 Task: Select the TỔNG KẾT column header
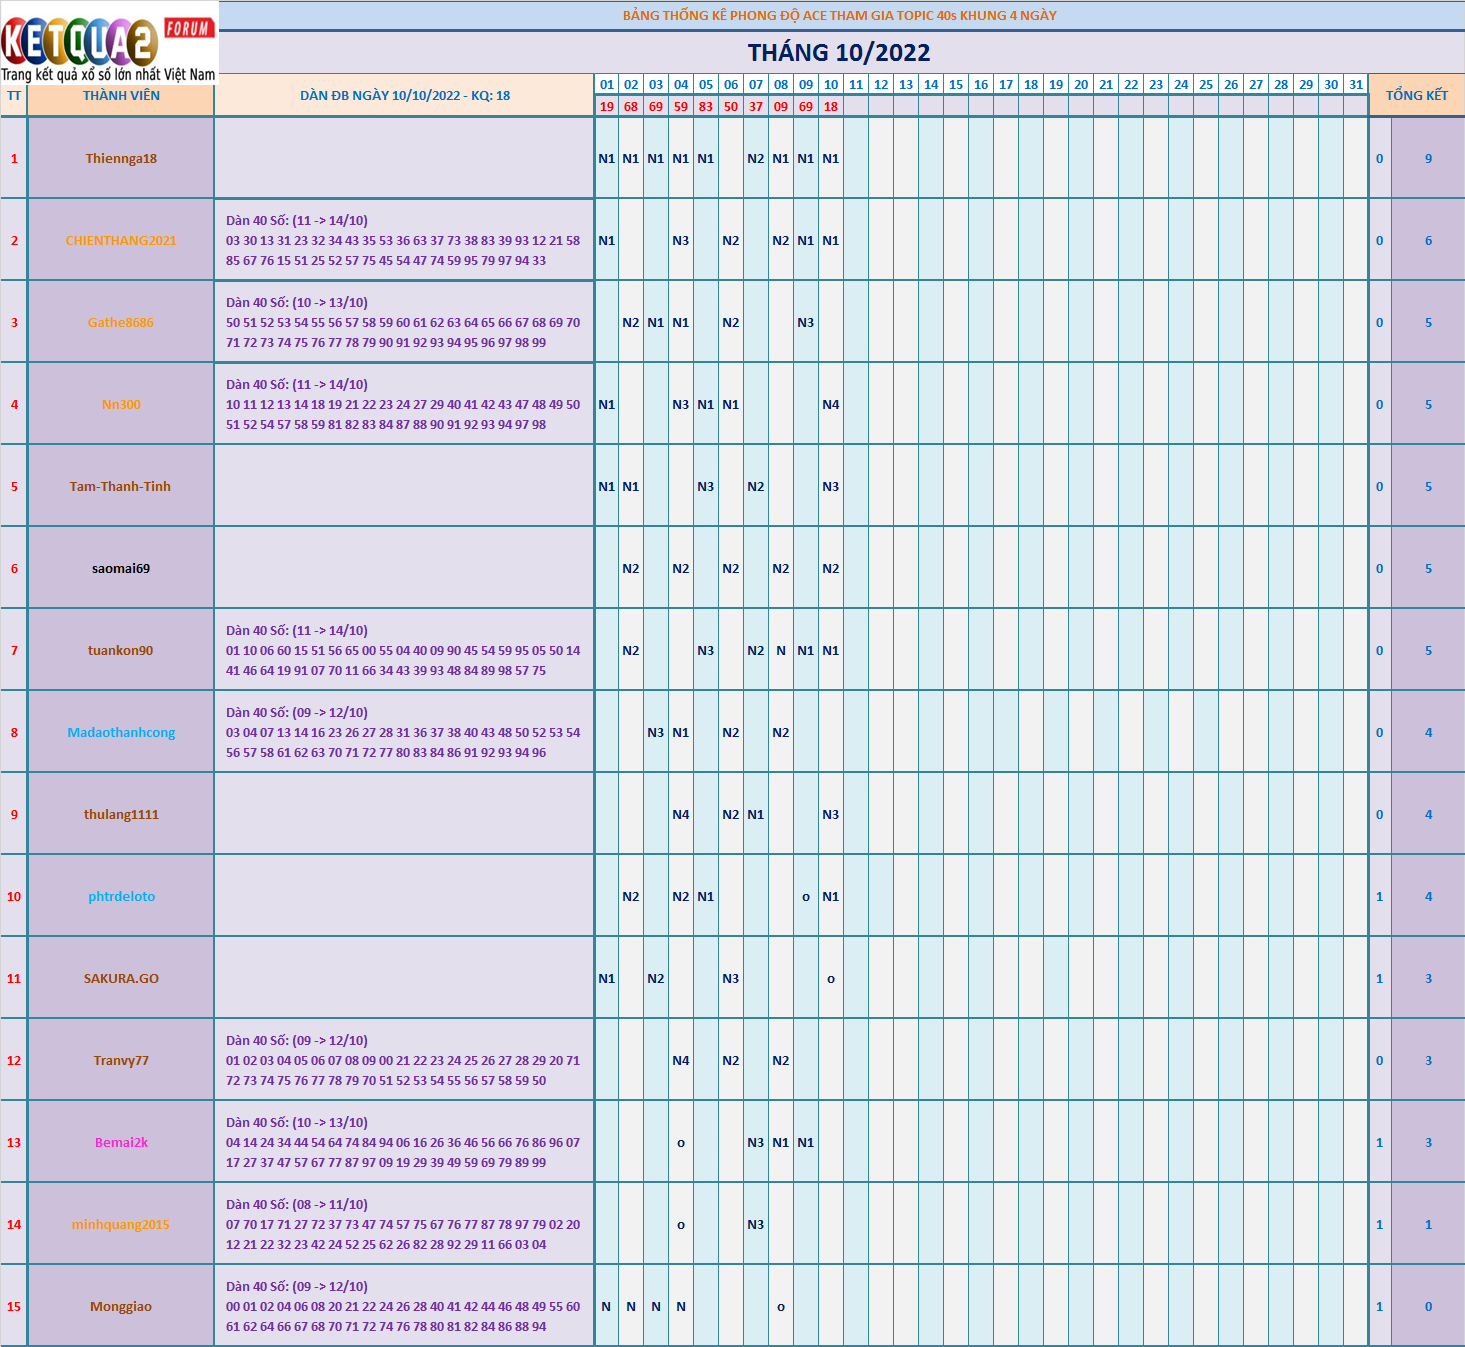pos(1416,95)
